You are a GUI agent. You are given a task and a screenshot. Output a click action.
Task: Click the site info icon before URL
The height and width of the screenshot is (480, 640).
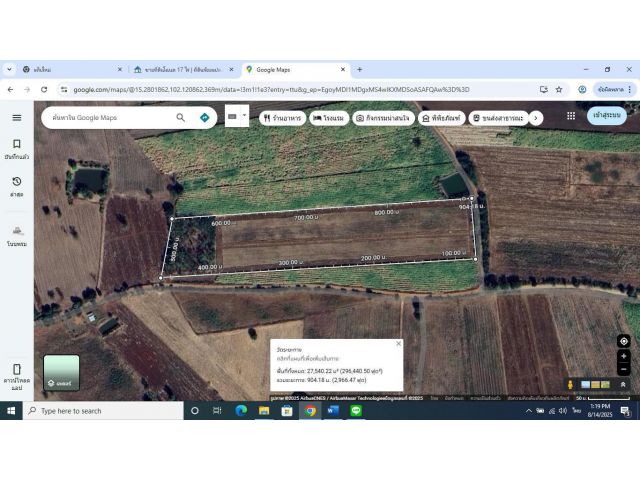64,89
